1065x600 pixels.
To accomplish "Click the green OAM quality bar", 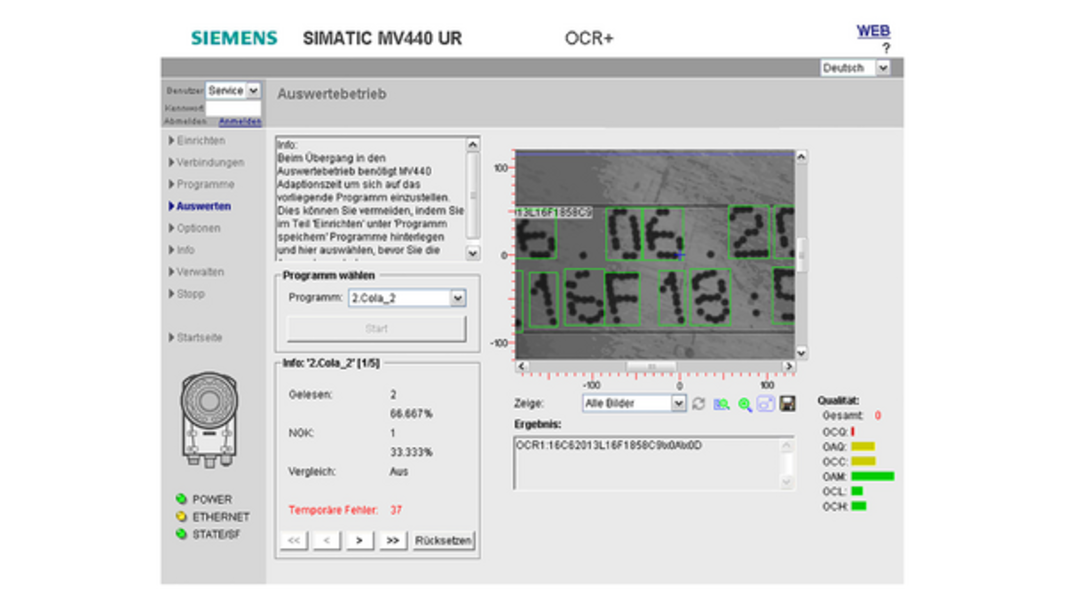I will 872,476.
